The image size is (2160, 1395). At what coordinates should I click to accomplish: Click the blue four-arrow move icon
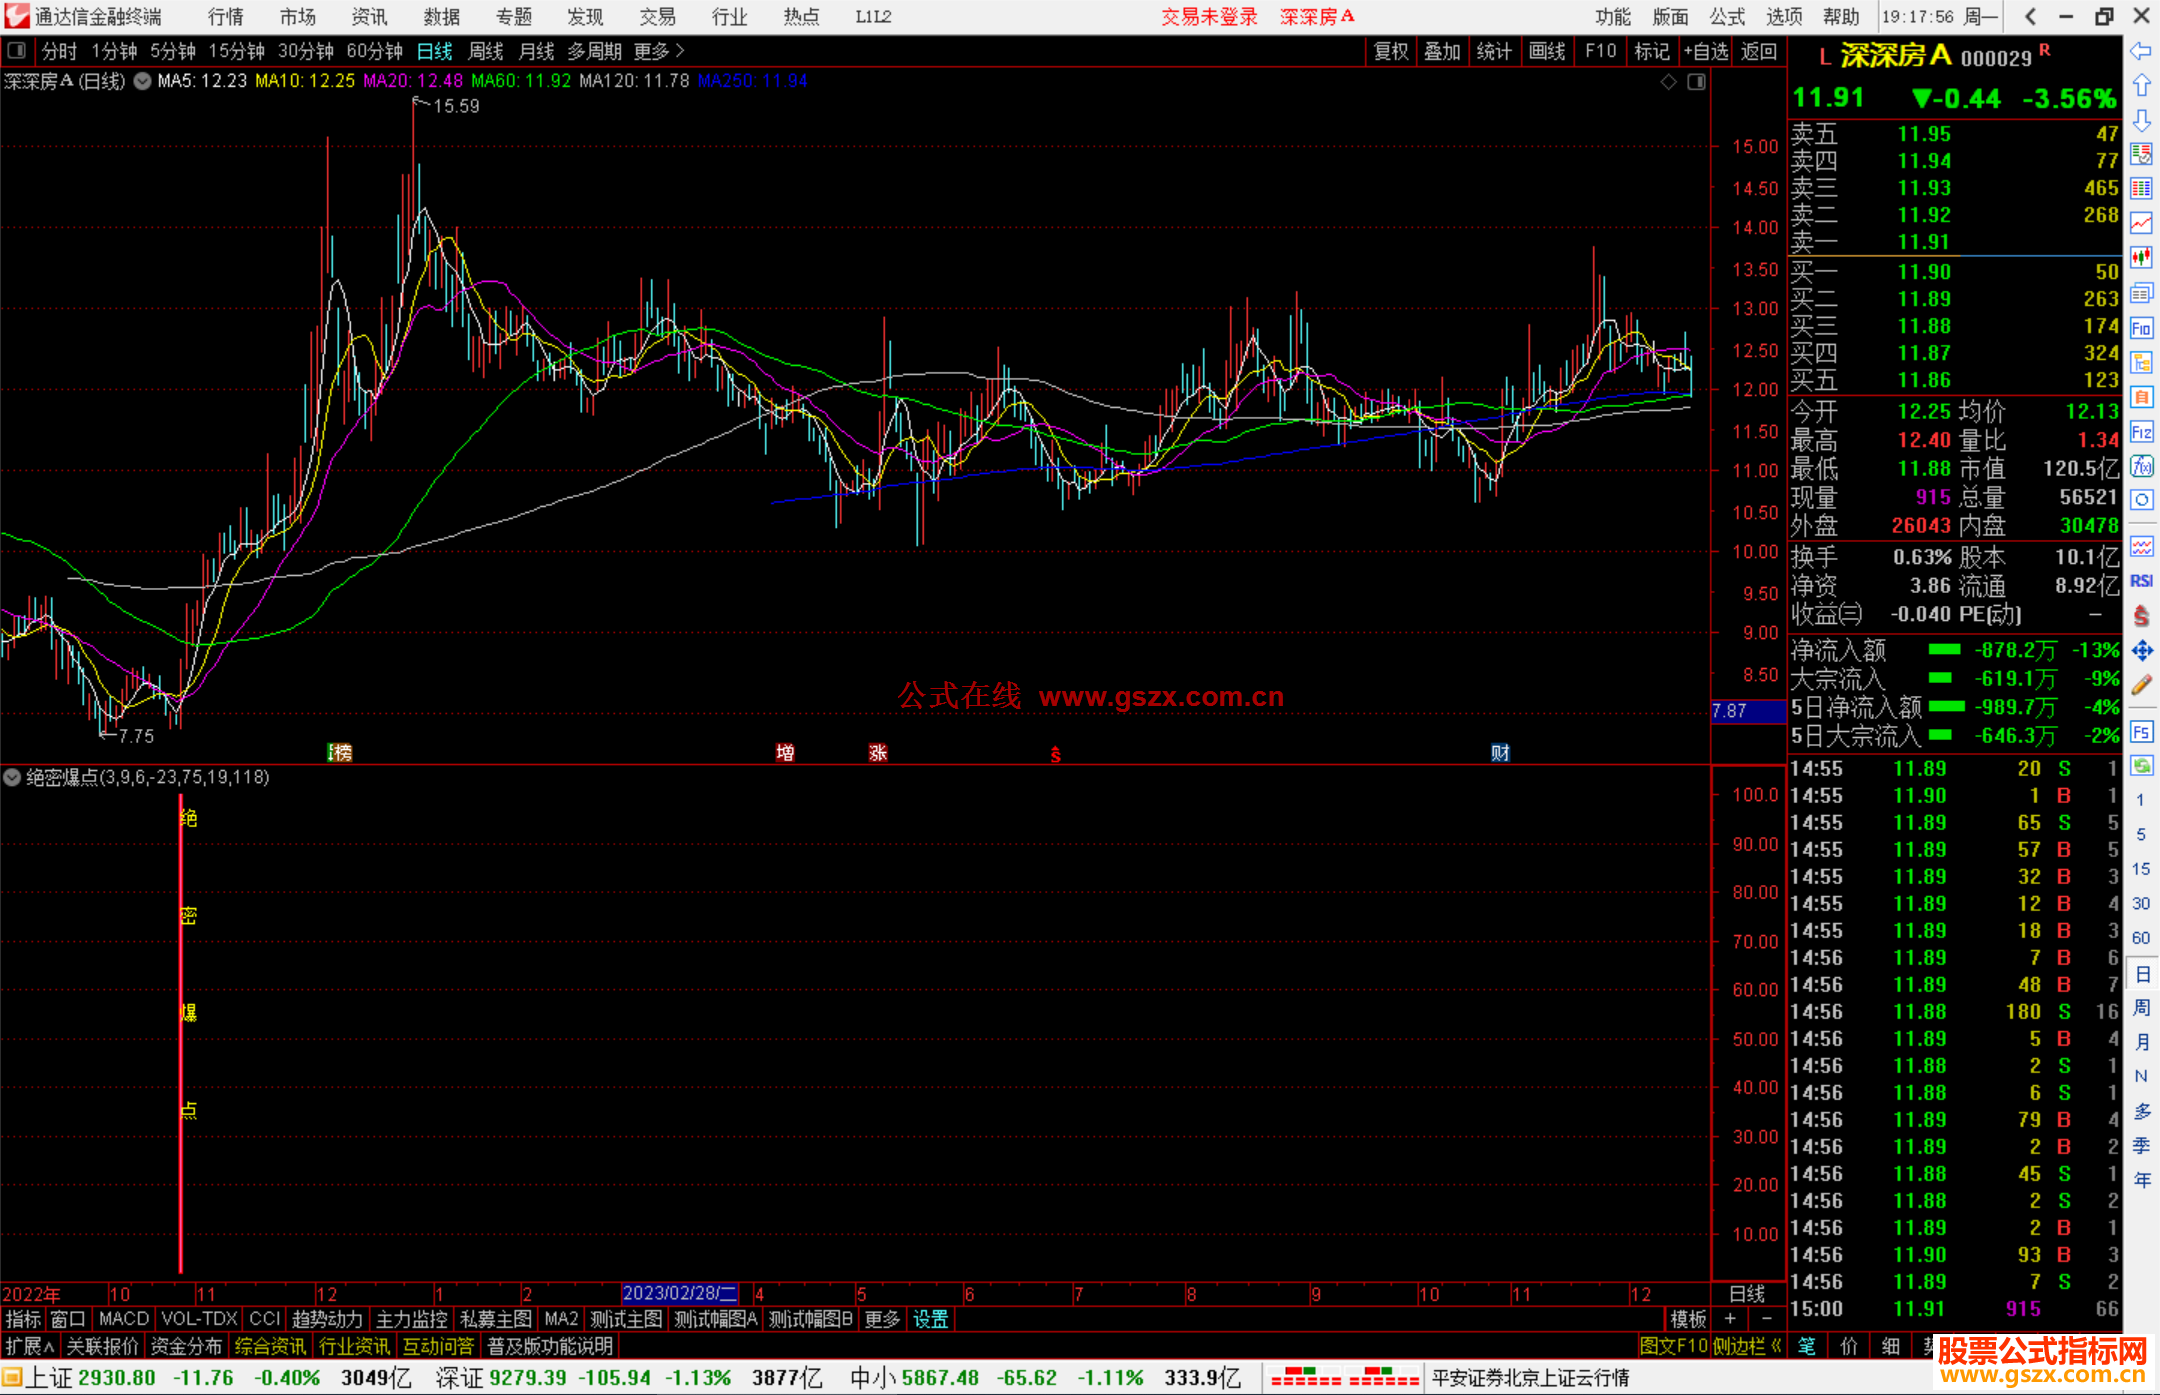(x=2141, y=651)
